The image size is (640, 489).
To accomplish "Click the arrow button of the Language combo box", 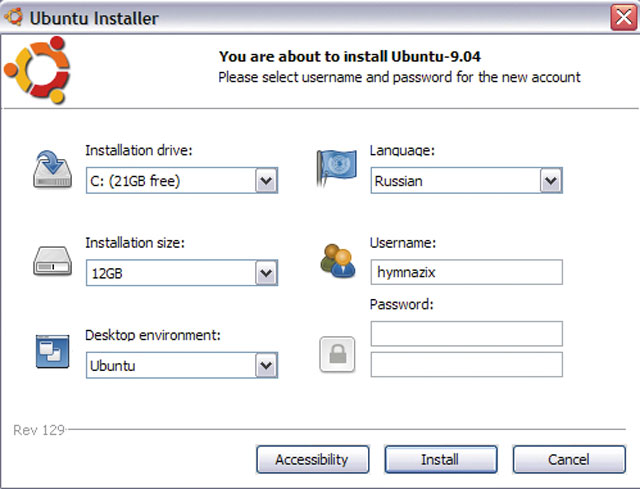I will [x=551, y=180].
